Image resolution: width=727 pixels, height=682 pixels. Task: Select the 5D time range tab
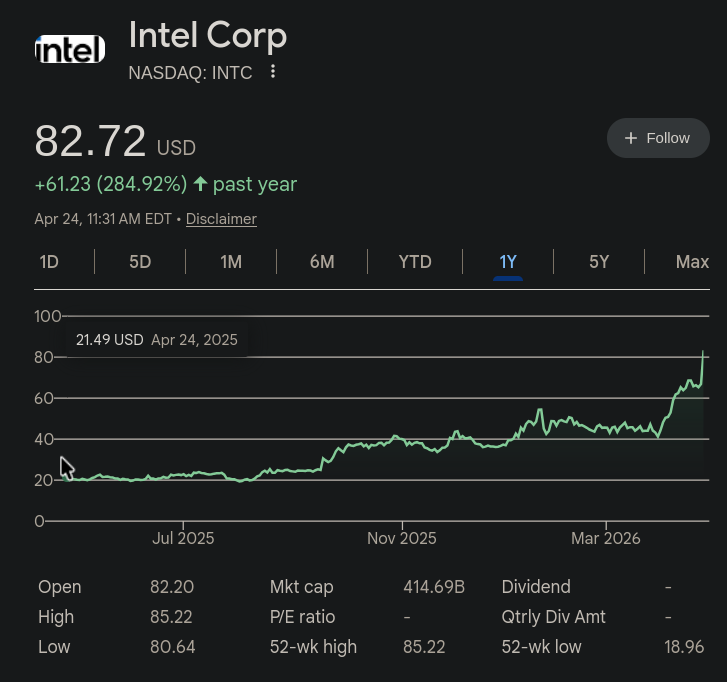[x=140, y=262]
